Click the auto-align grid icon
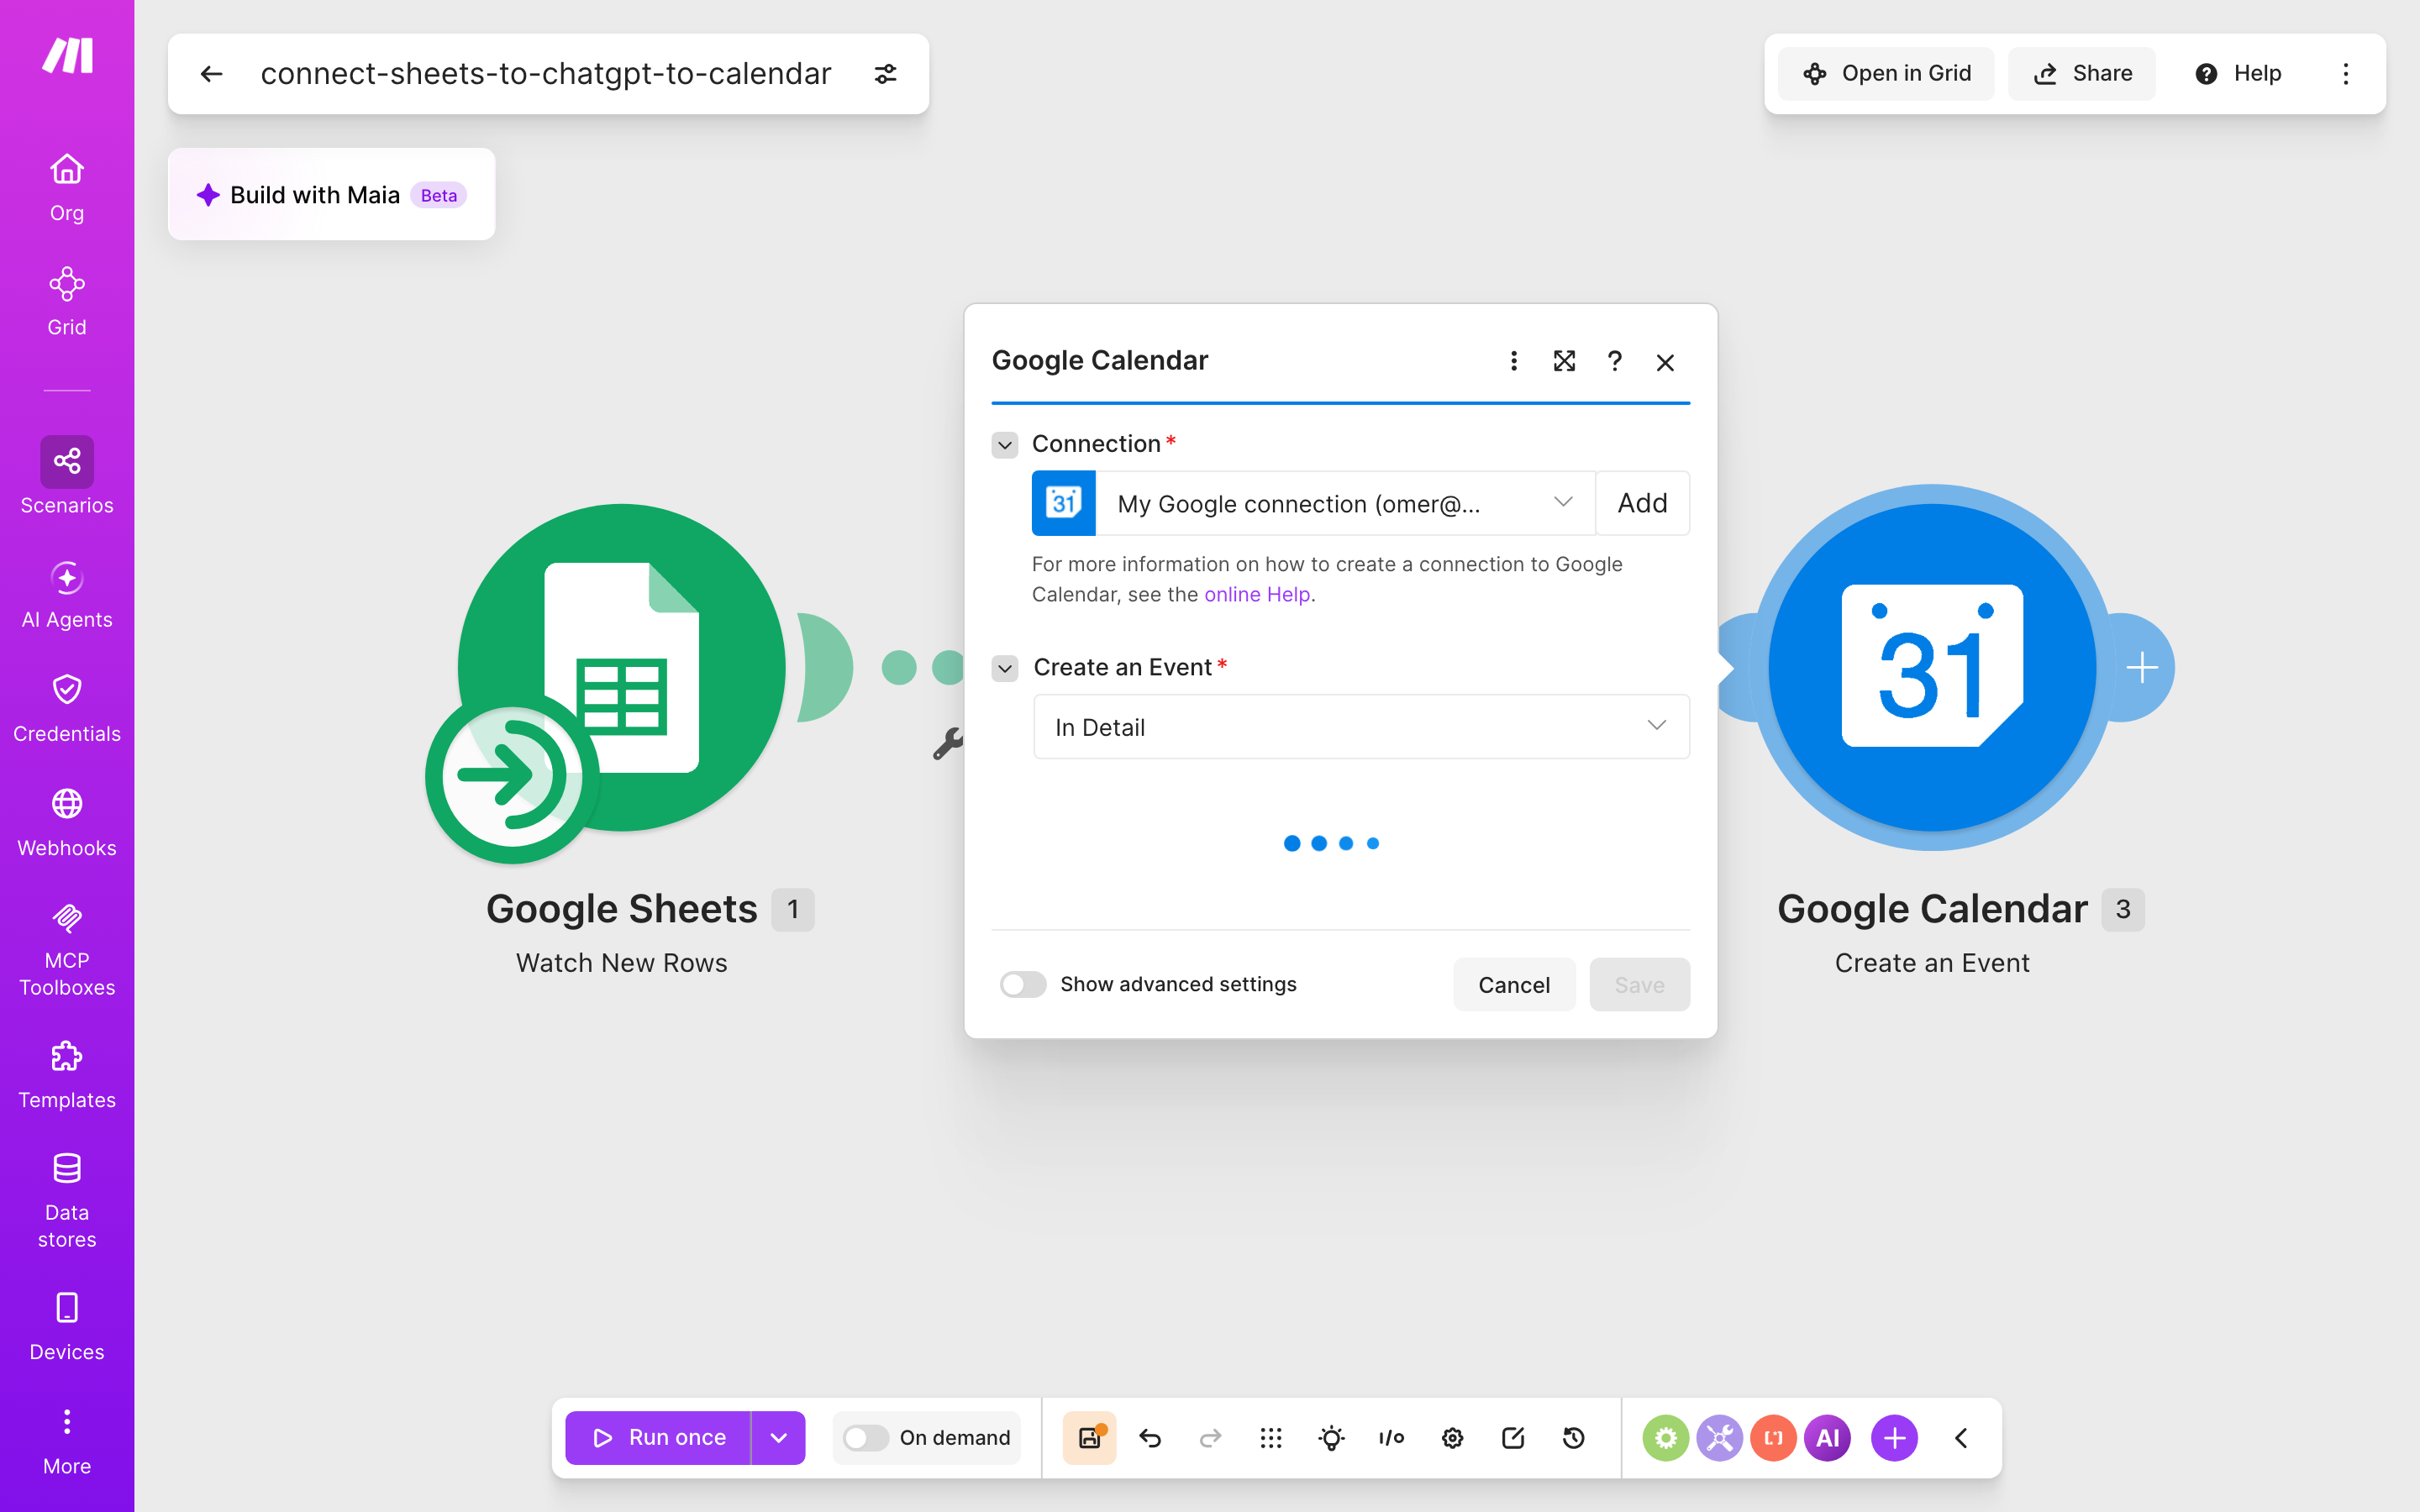Viewport: 2420px width, 1512px height. click(1271, 1437)
